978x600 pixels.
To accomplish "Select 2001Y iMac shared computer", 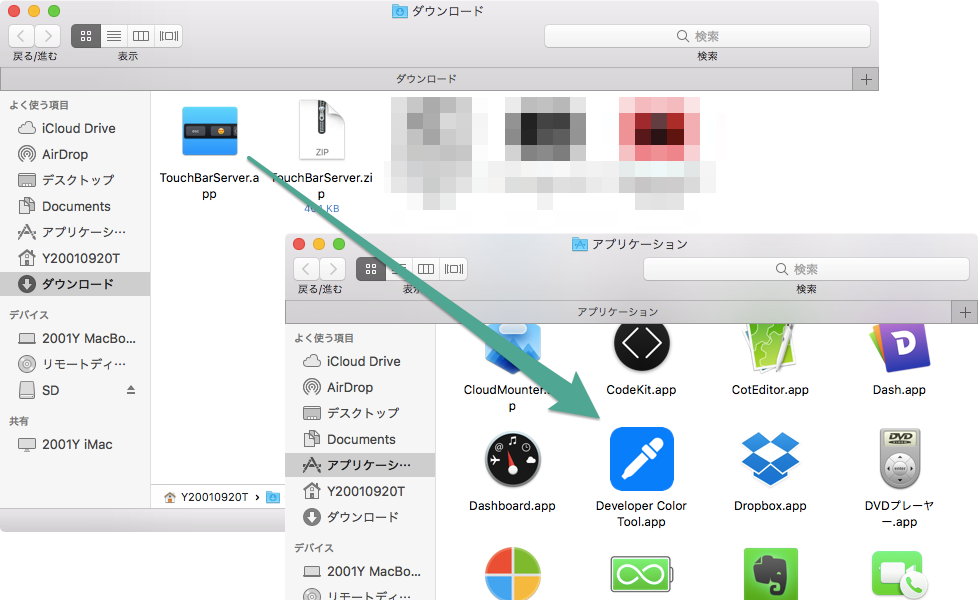I will 75,445.
